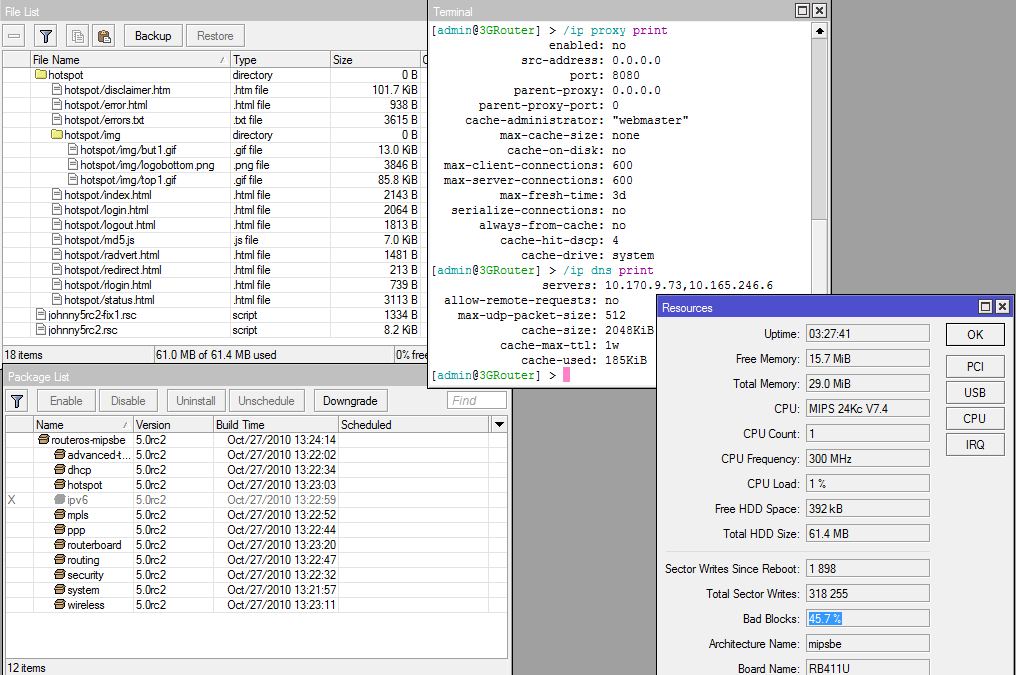Open the Package List filter funnel
Viewport: 1016px width, 675px height.
click(x=17, y=401)
